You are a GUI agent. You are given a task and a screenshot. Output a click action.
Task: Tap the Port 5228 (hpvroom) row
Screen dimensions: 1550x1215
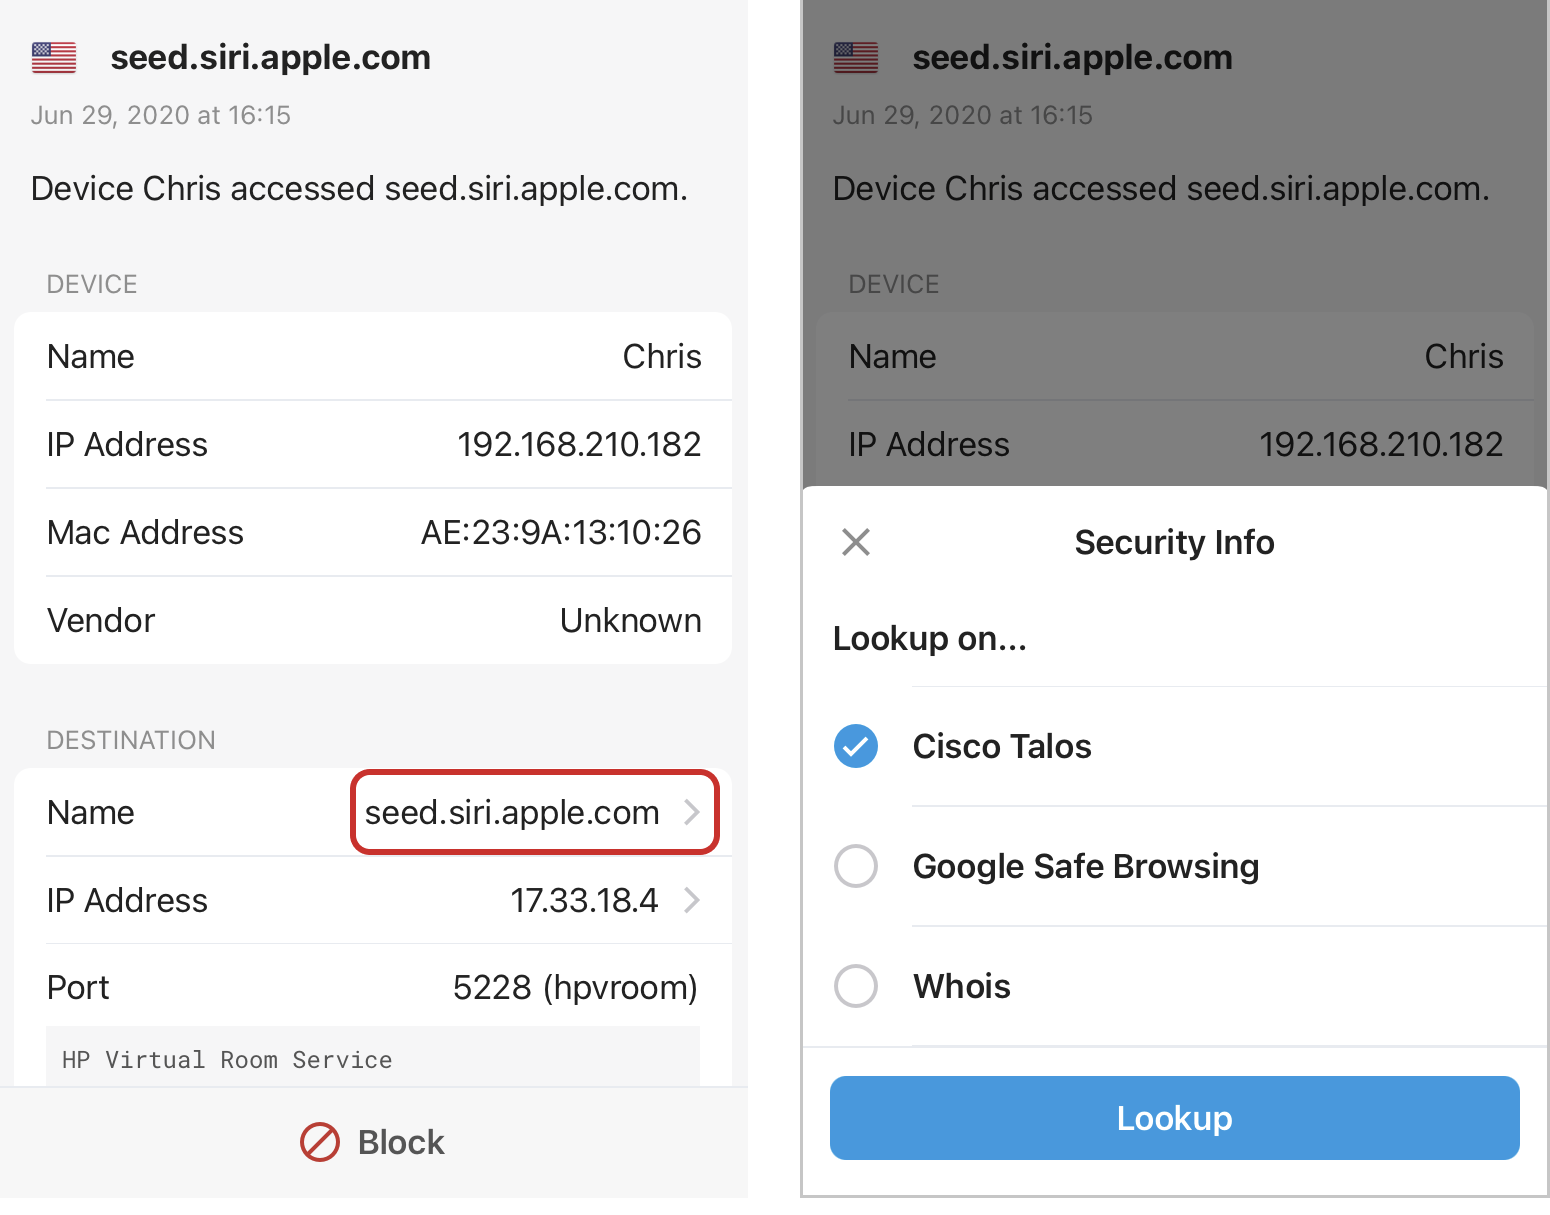pos(373,987)
